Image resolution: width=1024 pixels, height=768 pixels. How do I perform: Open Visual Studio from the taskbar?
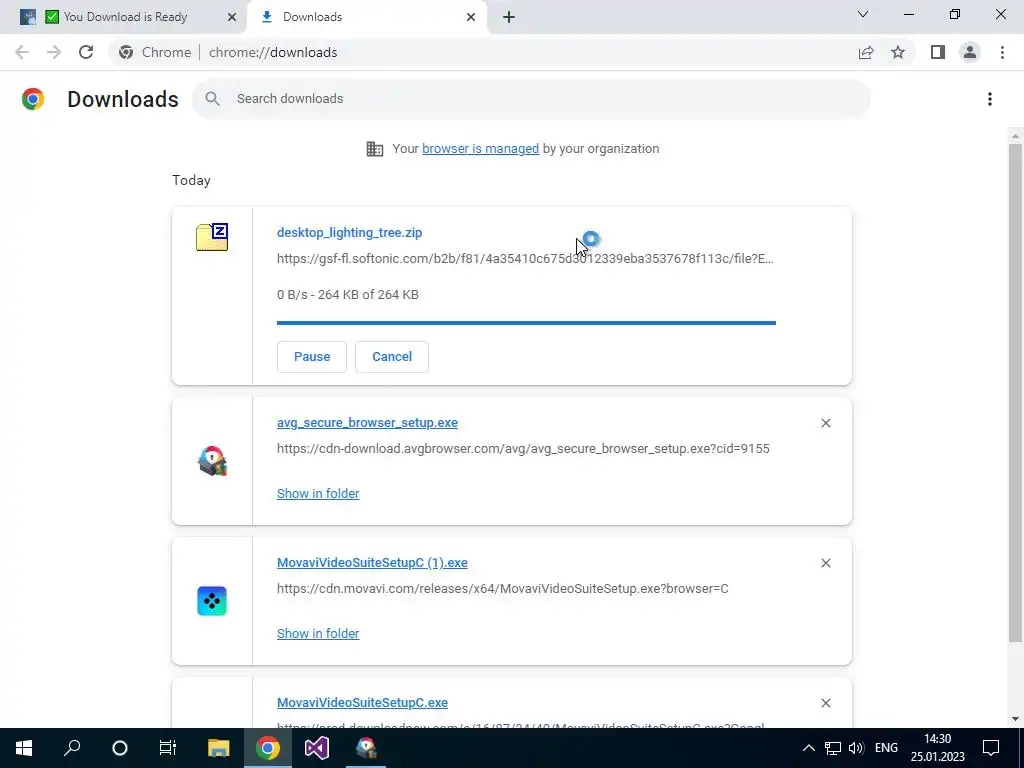point(317,748)
